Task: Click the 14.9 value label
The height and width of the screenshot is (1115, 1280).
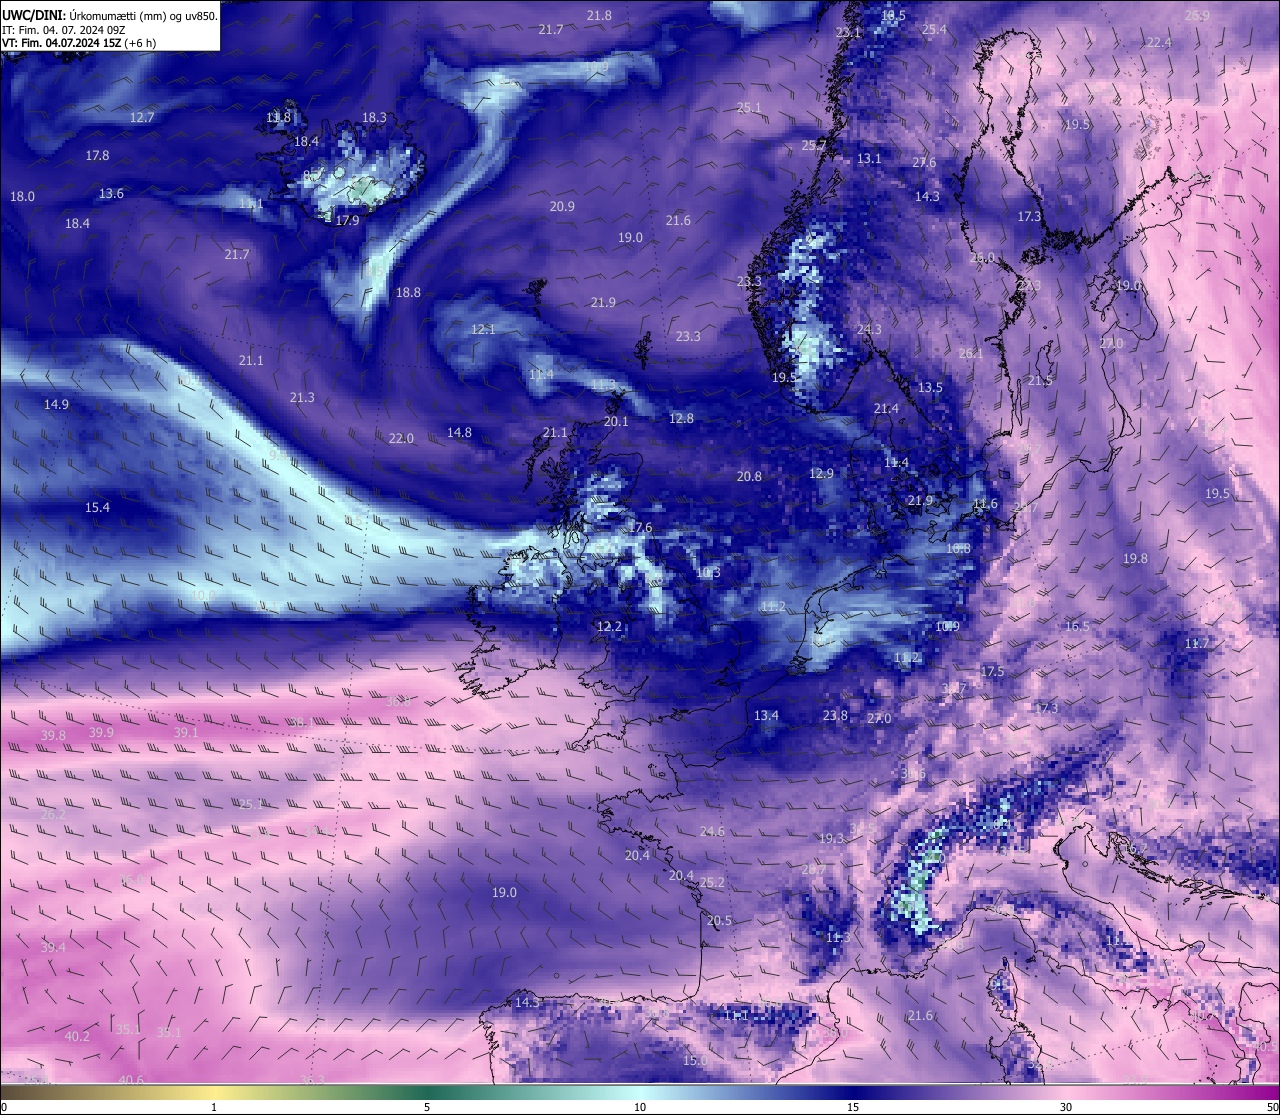Action: (x=56, y=404)
